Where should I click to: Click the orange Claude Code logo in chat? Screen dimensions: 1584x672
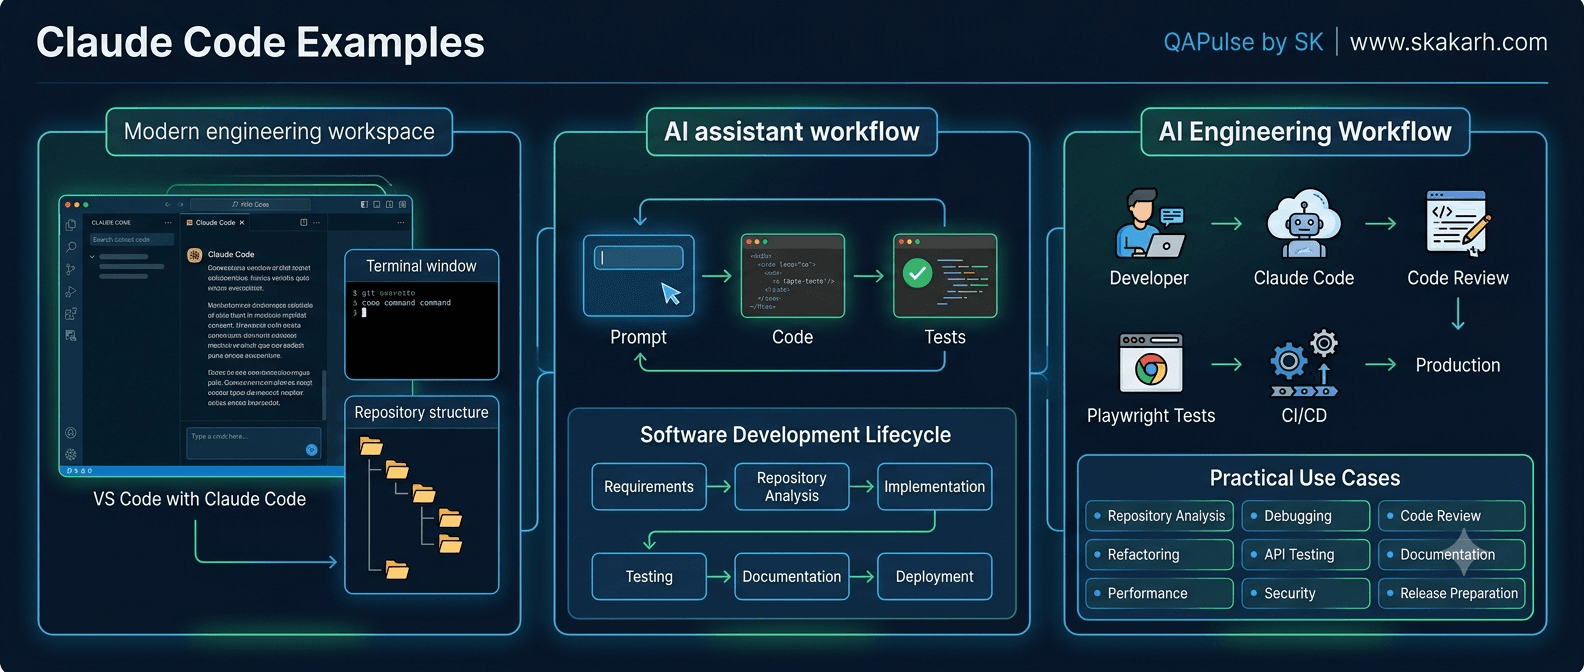point(195,255)
